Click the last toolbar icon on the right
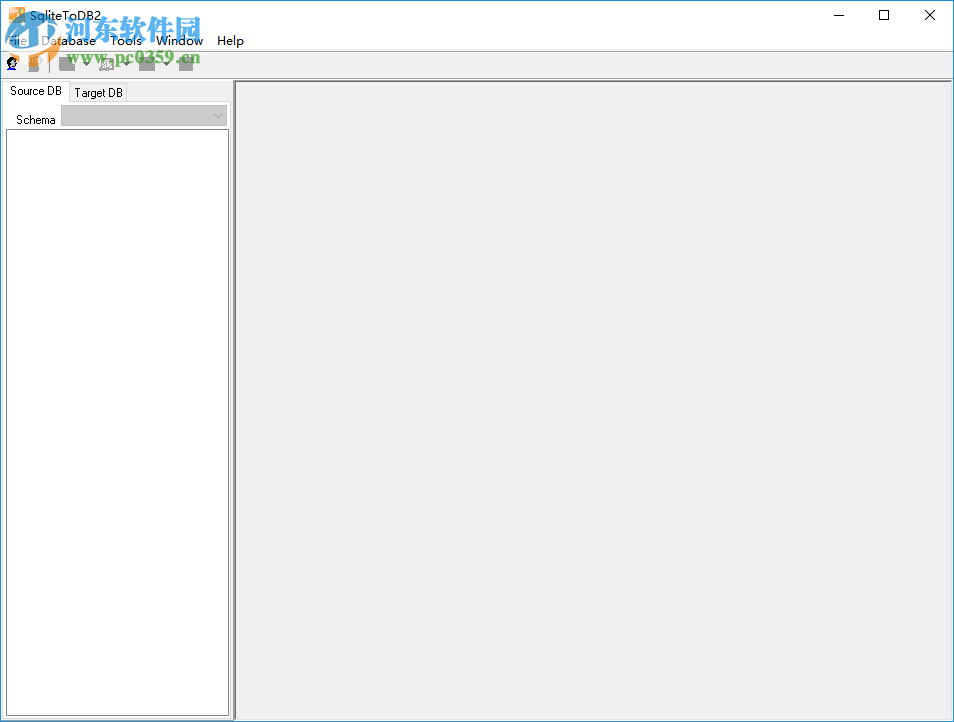This screenshot has height=722, width=954. tap(185, 63)
